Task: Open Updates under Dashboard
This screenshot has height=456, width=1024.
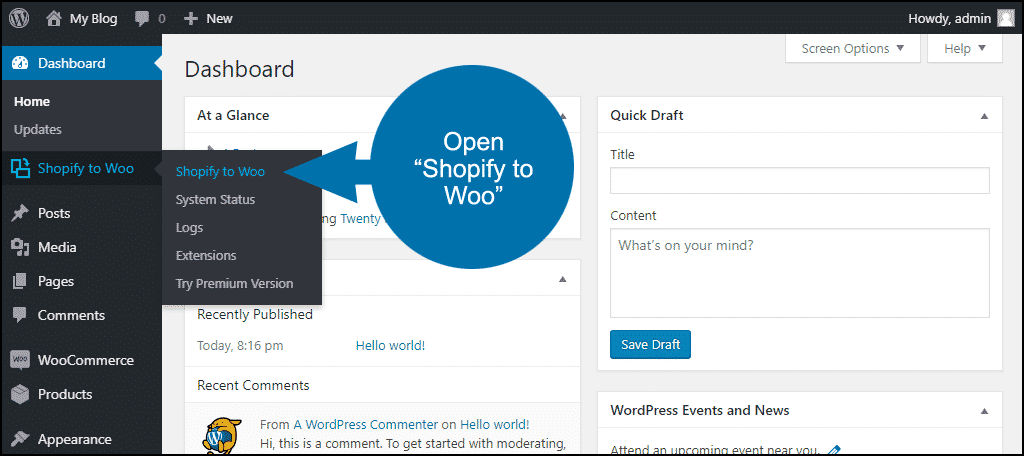Action: 38,129
